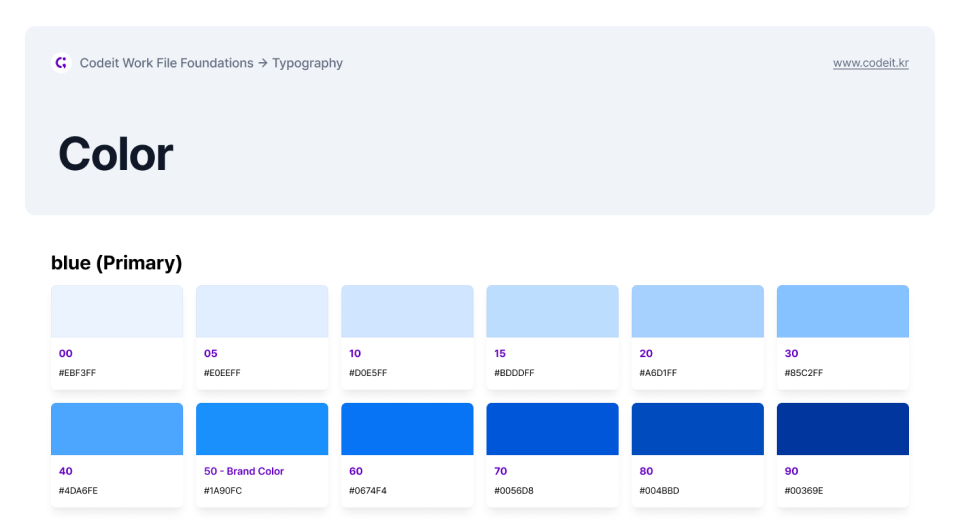This screenshot has width=960, height=520.
Task: Select the darkest blue 90 swatch
Action: click(x=842, y=429)
